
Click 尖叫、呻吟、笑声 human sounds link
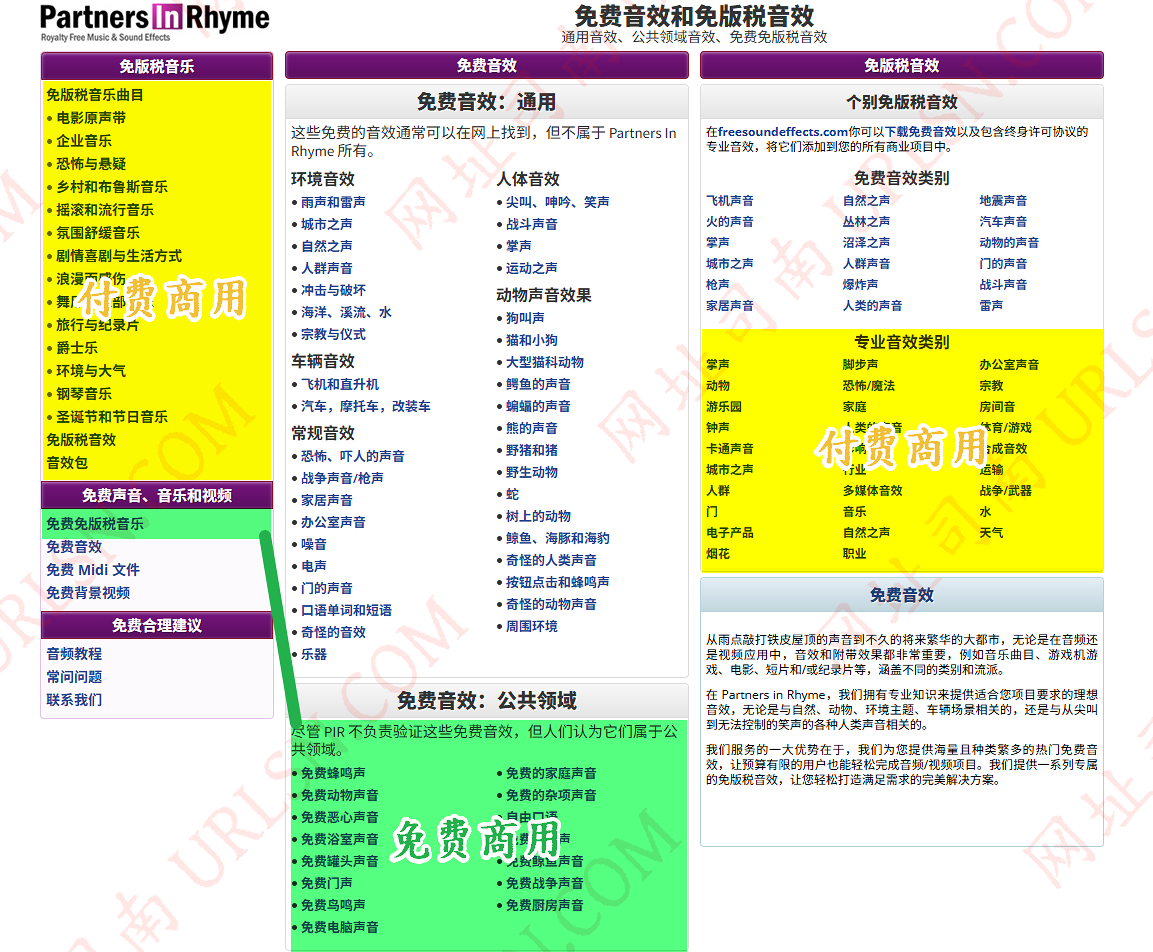click(x=557, y=202)
